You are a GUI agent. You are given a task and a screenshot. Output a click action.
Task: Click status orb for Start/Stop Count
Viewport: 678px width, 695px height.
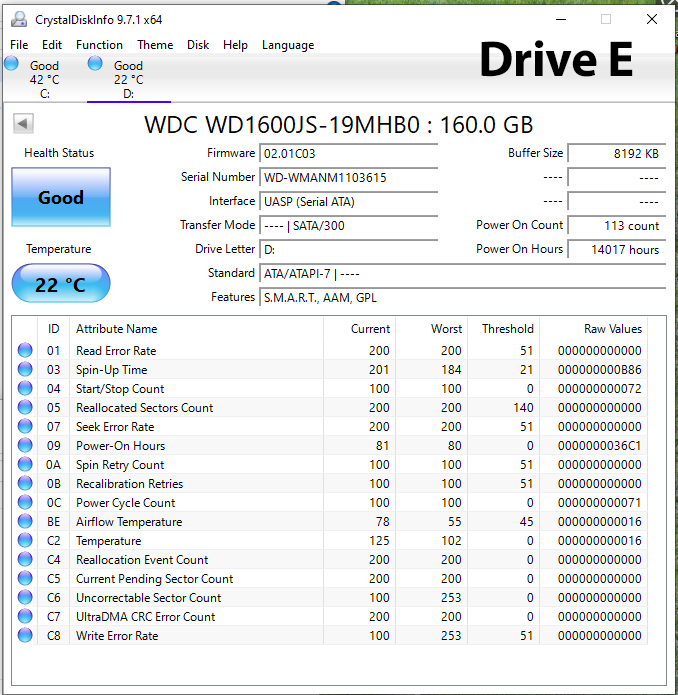pyautogui.click(x=25, y=388)
